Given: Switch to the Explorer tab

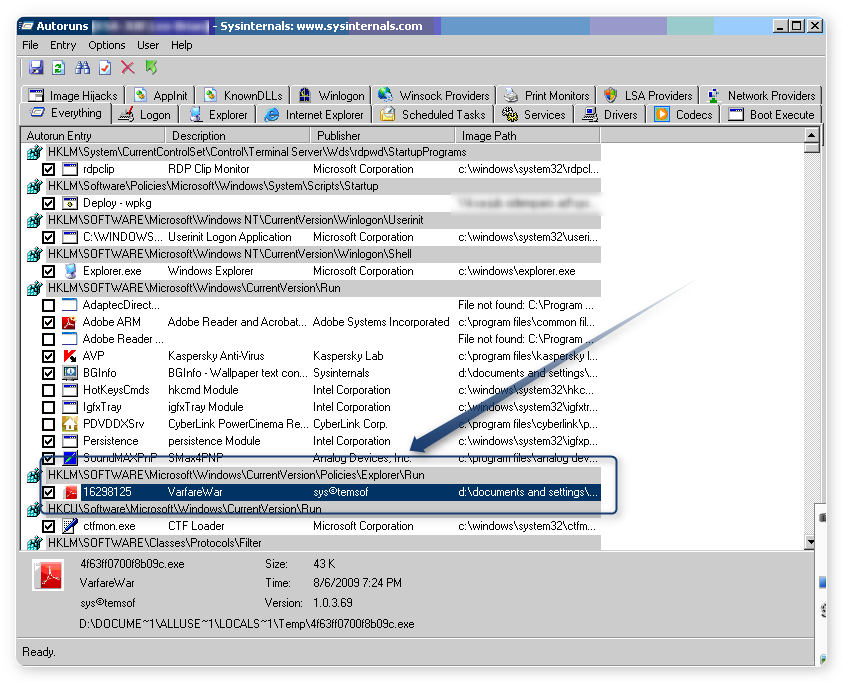Looking at the screenshot, I should 218,114.
